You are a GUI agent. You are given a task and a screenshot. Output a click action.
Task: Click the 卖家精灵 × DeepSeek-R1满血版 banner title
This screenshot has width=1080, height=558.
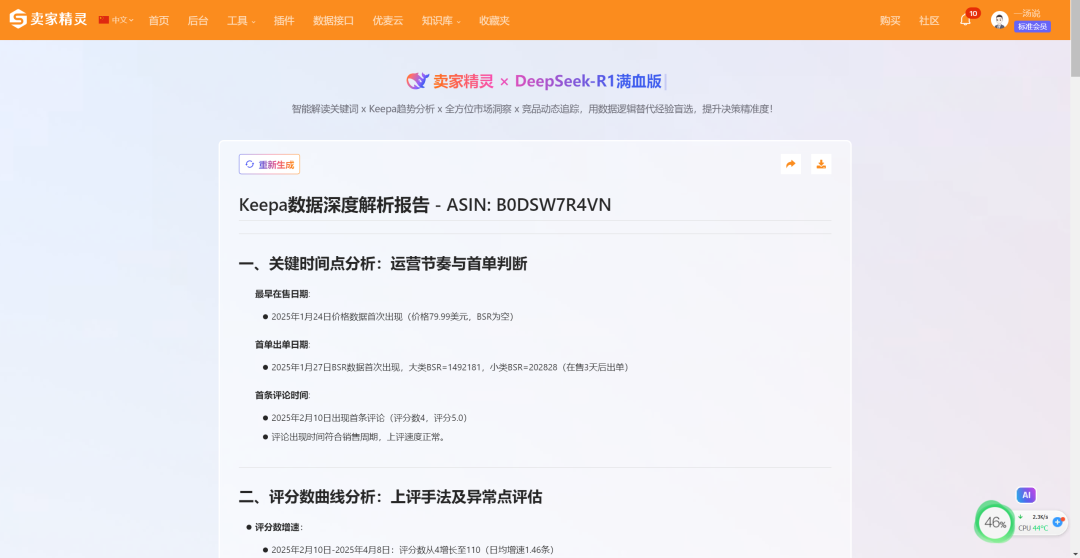pyautogui.click(x=547, y=81)
